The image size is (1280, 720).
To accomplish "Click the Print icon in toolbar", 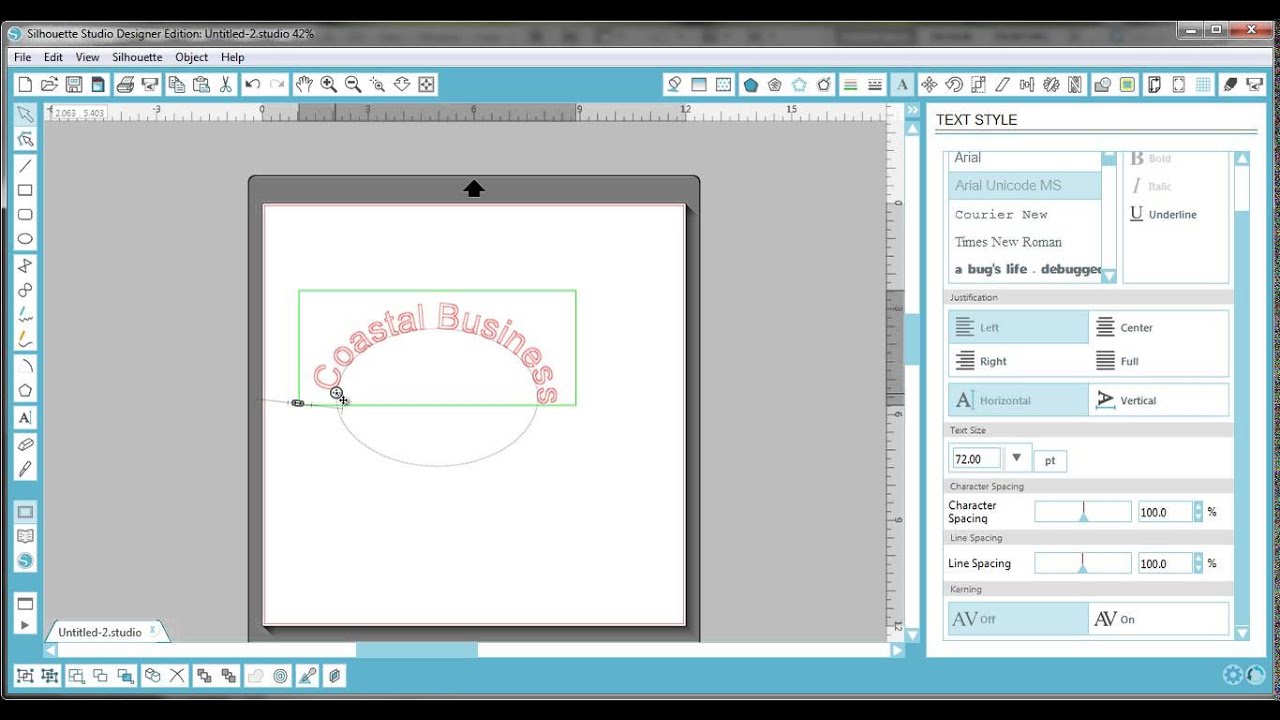I will click(125, 85).
